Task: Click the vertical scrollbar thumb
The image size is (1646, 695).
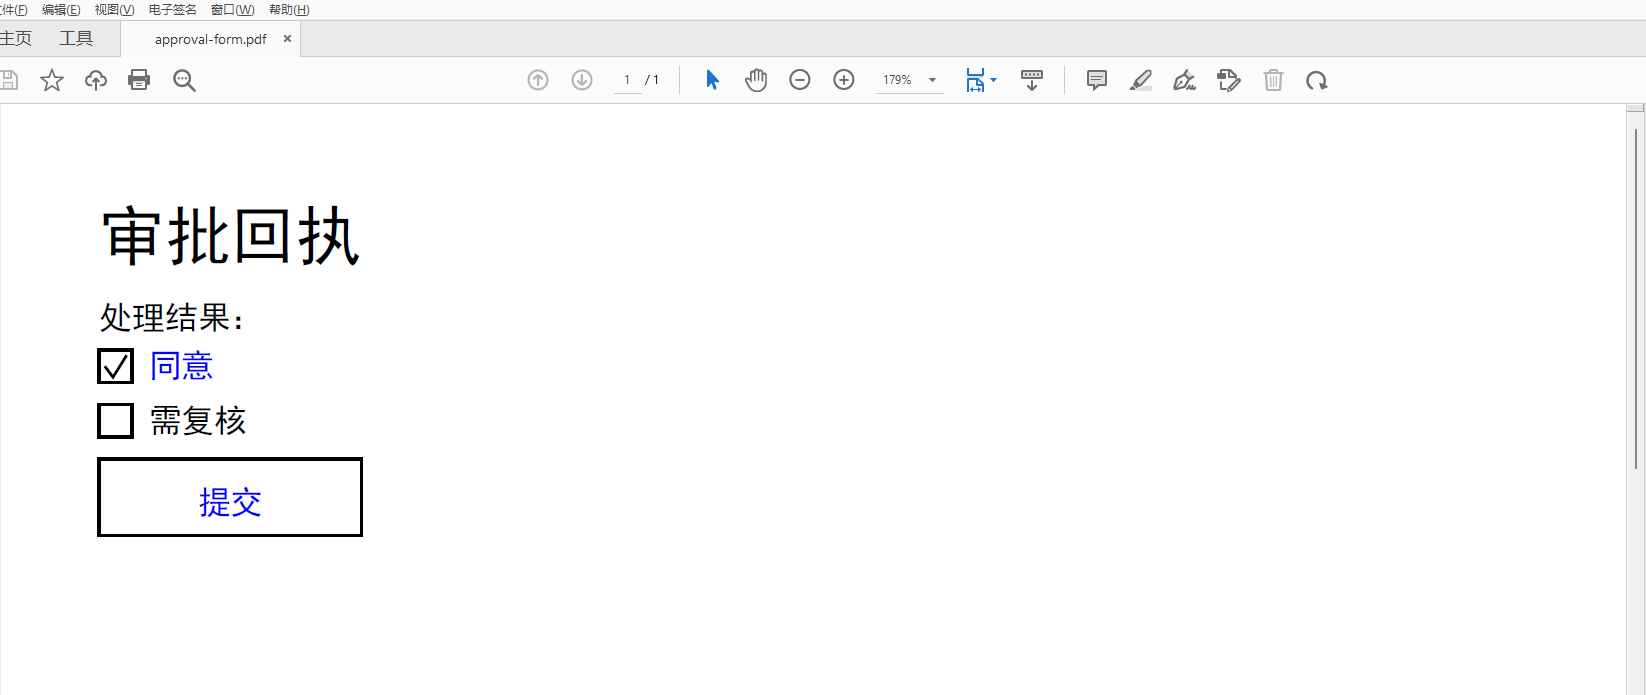Action: (1636, 299)
